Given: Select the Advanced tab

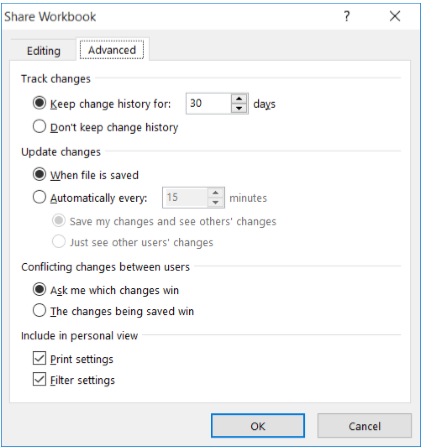Looking at the screenshot, I should [x=112, y=50].
